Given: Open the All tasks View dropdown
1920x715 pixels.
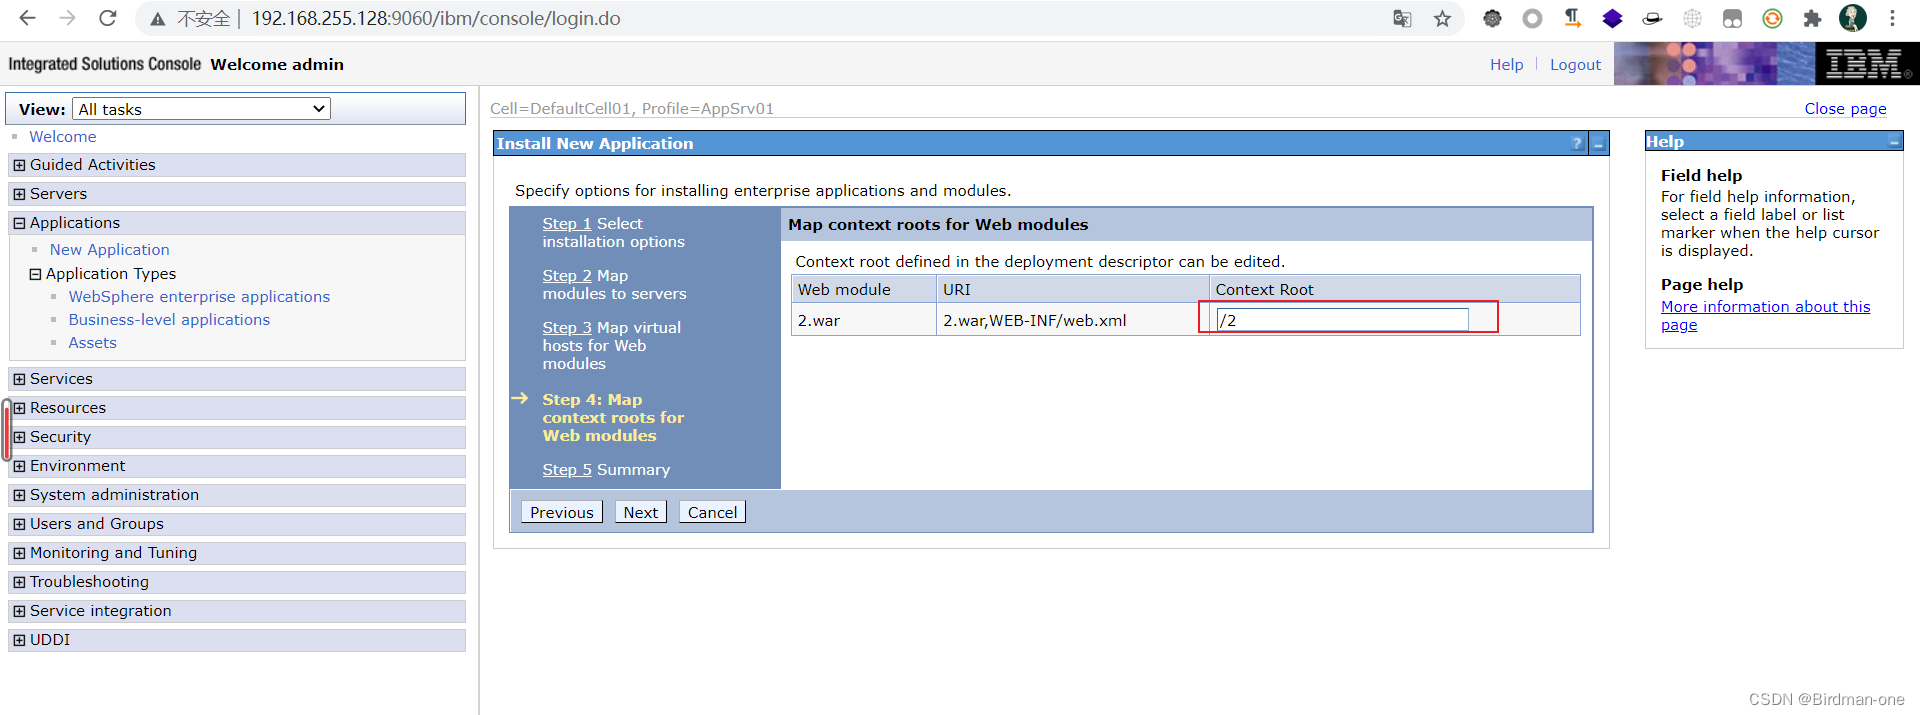Looking at the screenshot, I should click(201, 109).
